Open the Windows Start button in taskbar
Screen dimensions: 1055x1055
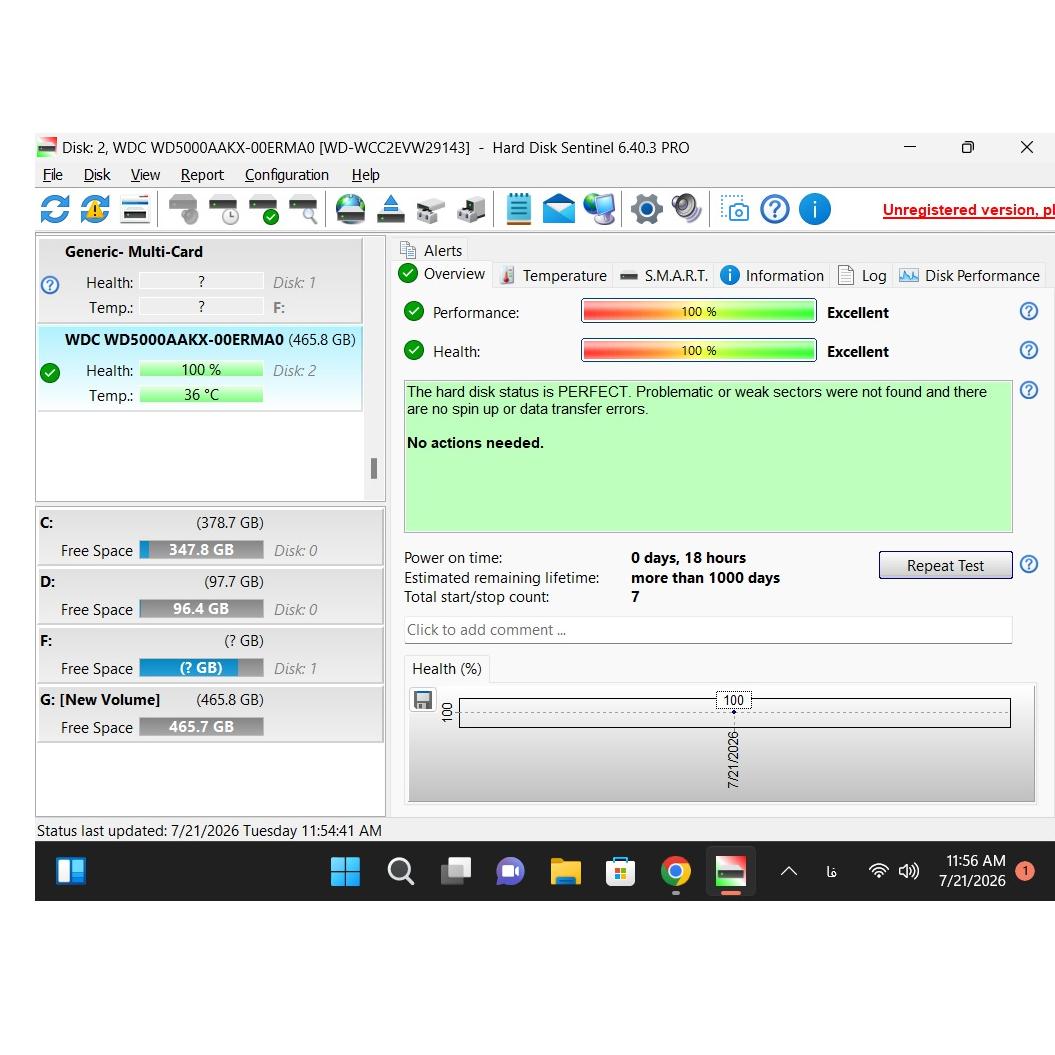[x=345, y=871]
